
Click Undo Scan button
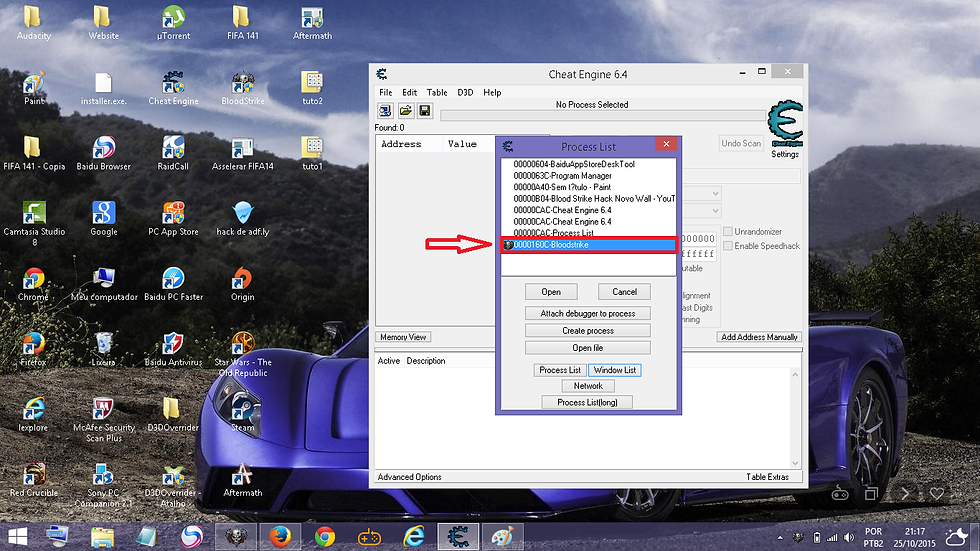pos(741,144)
